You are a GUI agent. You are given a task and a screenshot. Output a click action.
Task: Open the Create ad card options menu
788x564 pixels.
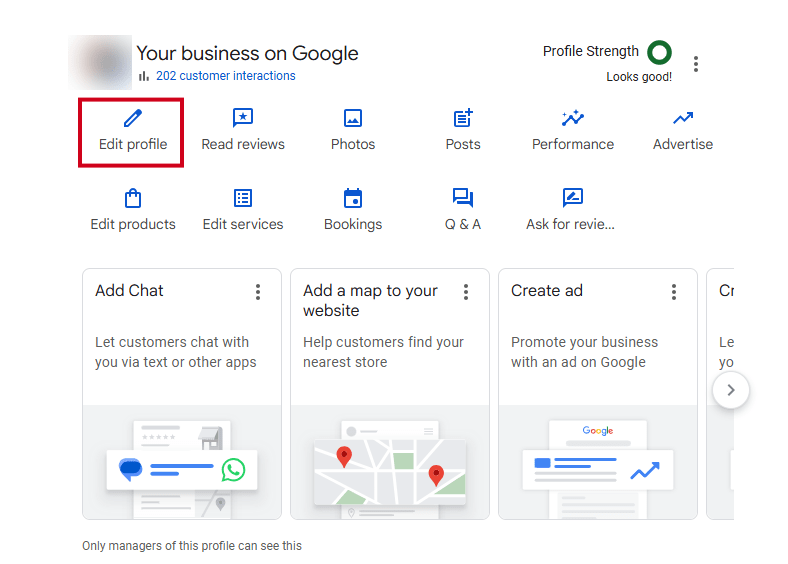674,292
